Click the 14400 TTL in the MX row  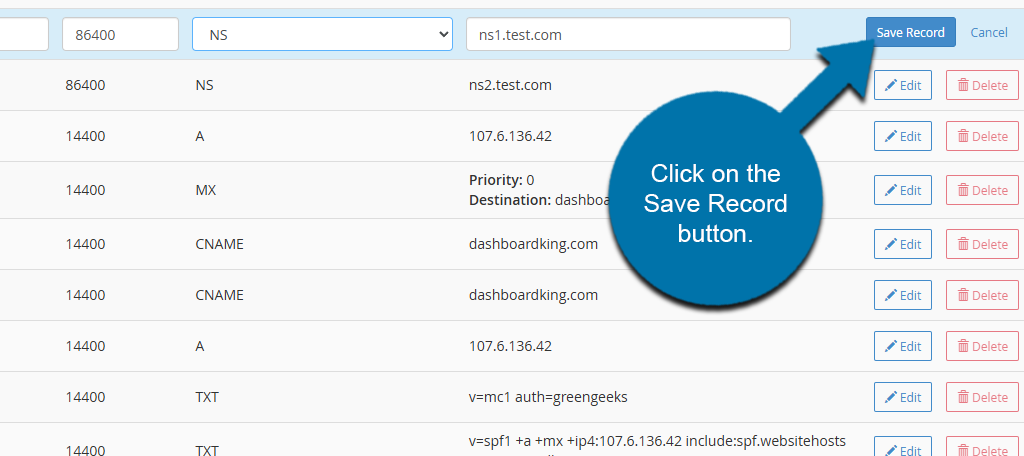pyautogui.click(x=86, y=190)
